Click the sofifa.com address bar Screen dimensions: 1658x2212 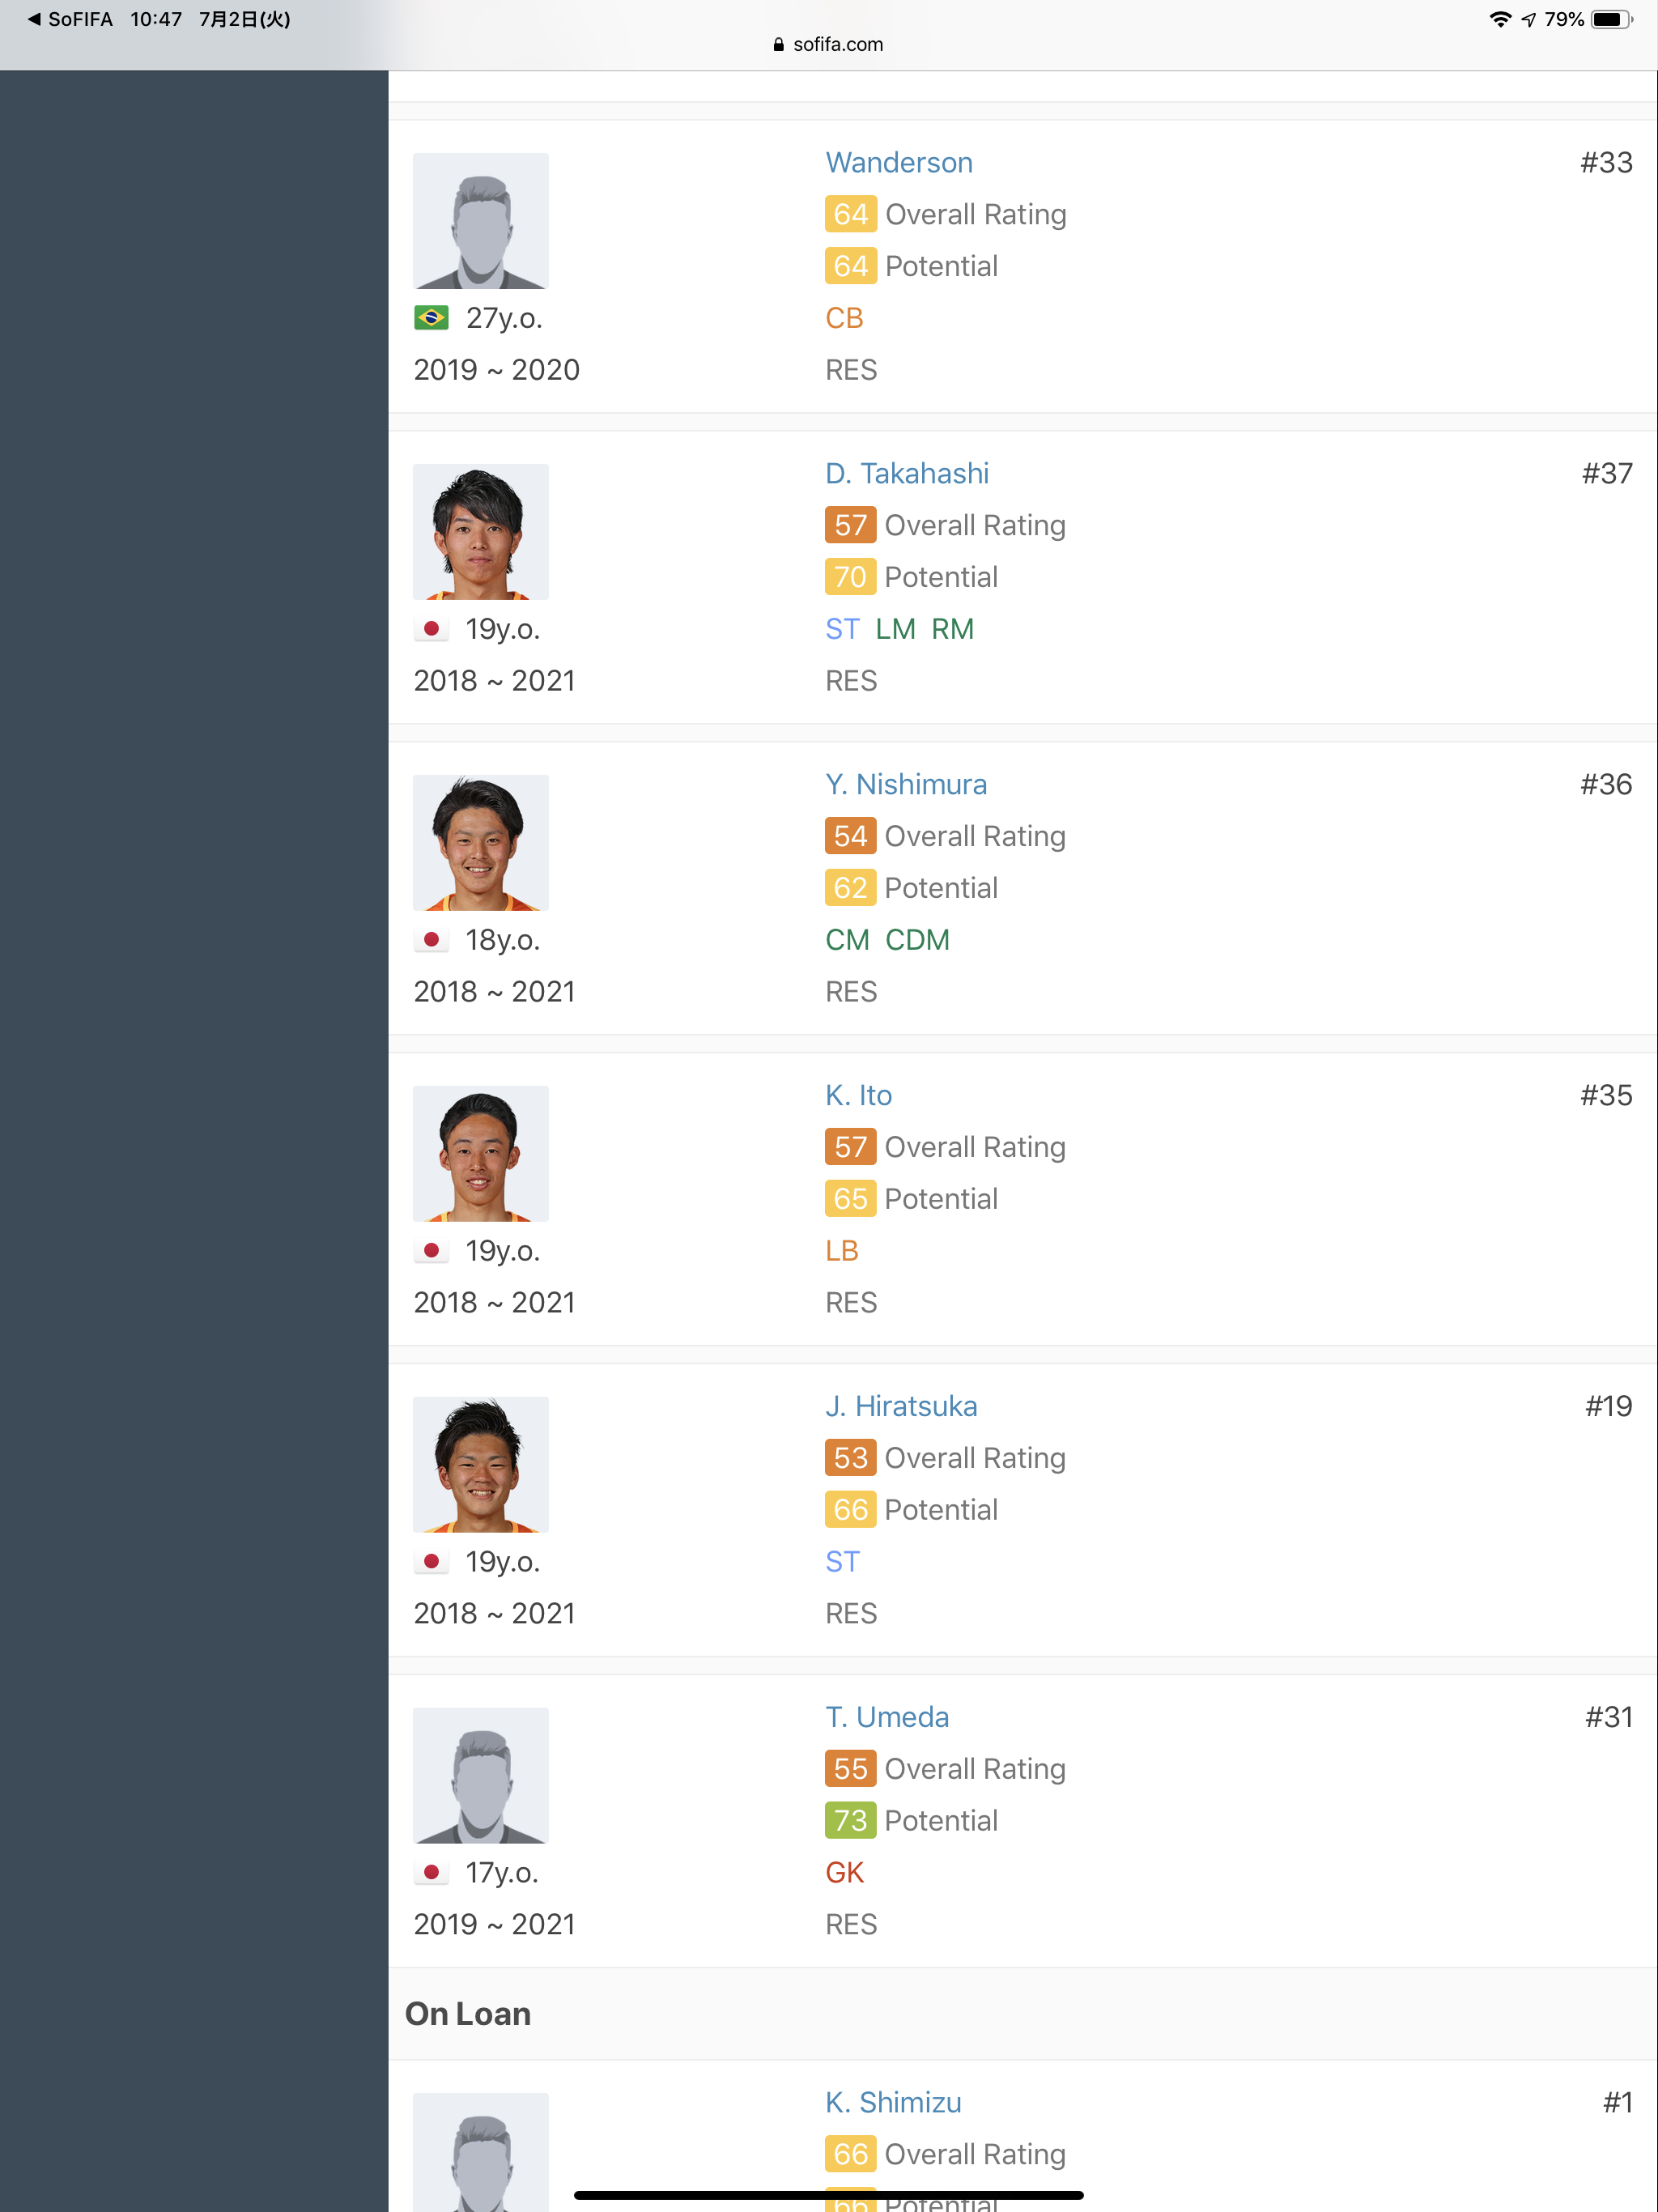click(829, 44)
